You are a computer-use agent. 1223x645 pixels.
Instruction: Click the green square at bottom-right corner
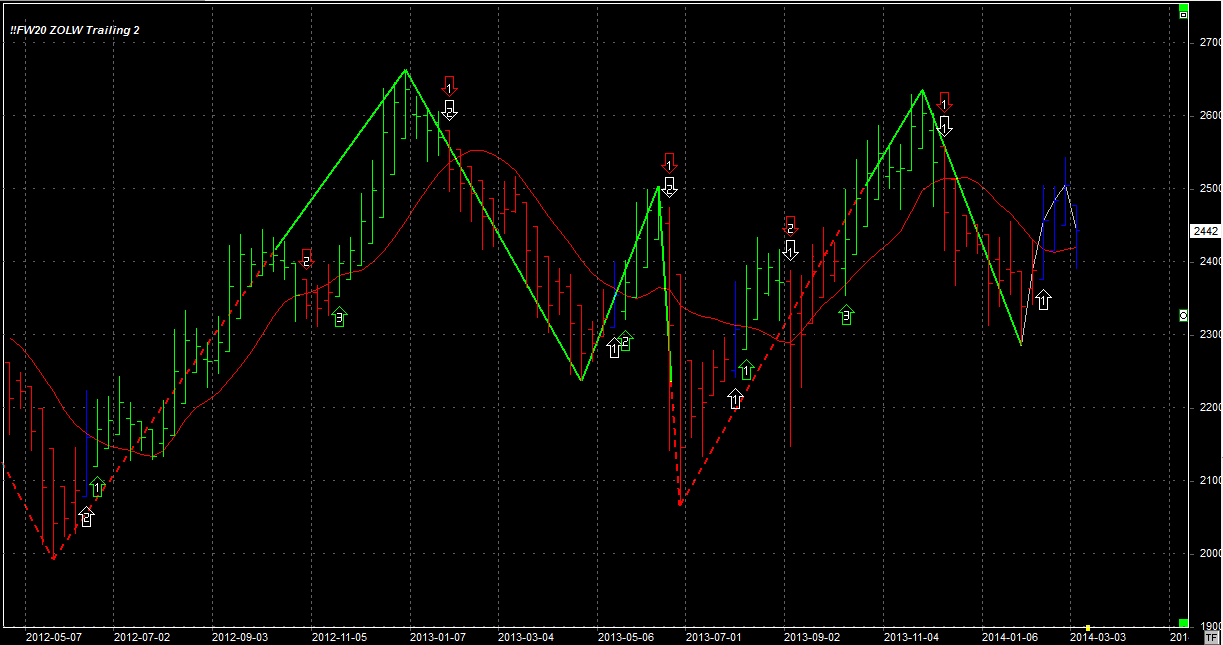(1184, 623)
